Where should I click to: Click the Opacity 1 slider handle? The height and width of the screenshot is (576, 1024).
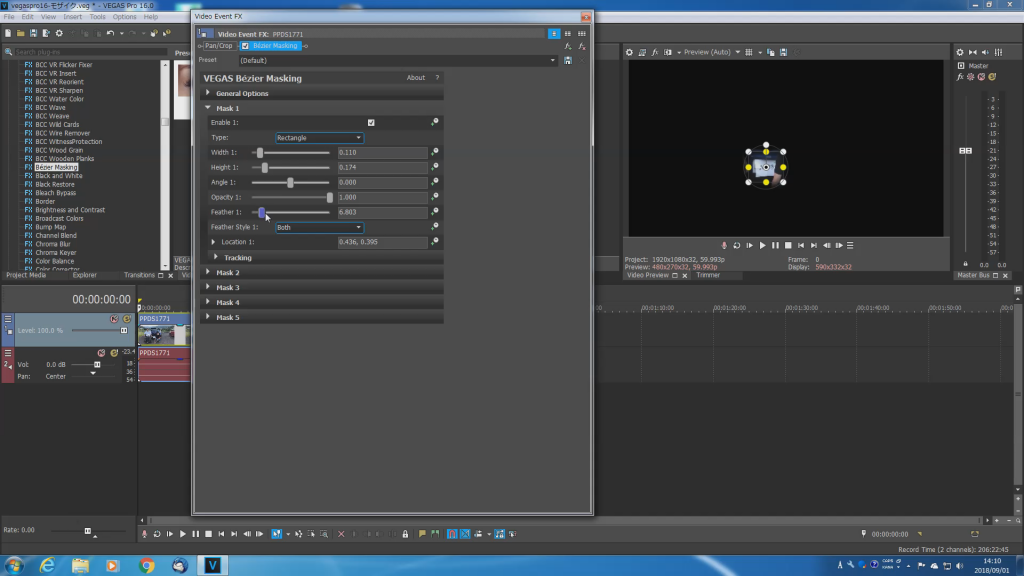pyautogui.click(x=329, y=197)
